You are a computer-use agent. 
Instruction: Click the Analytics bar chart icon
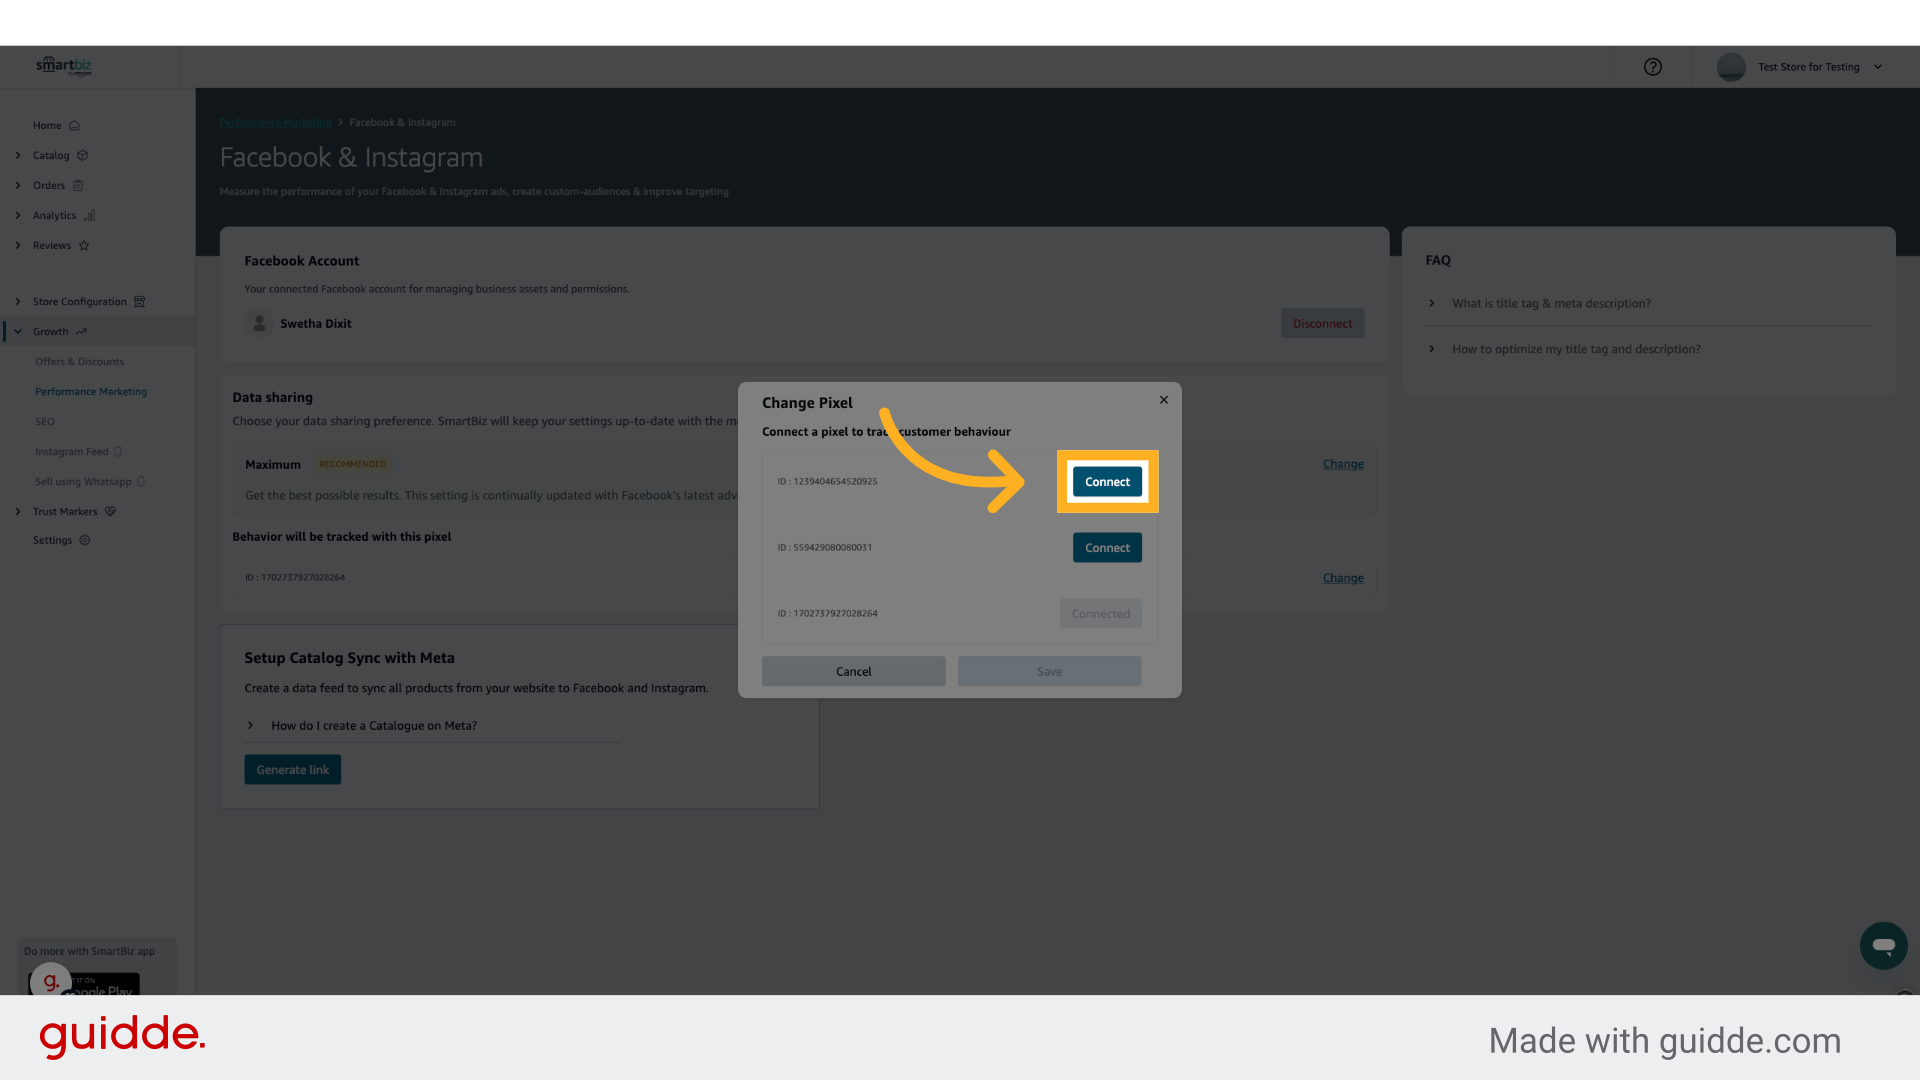90,216
